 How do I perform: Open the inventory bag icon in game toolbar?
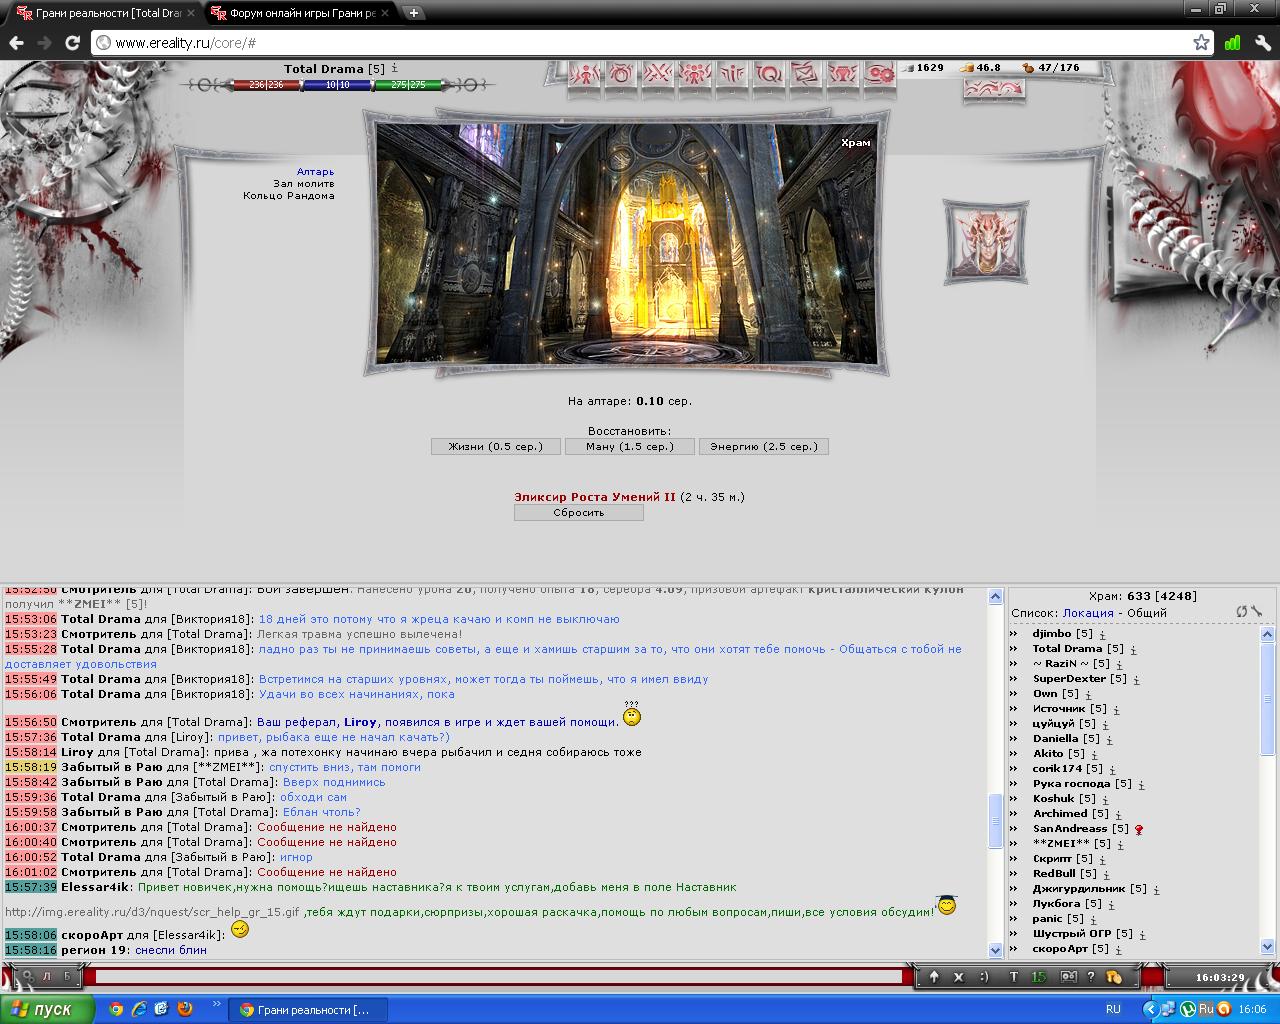click(621, 74)
